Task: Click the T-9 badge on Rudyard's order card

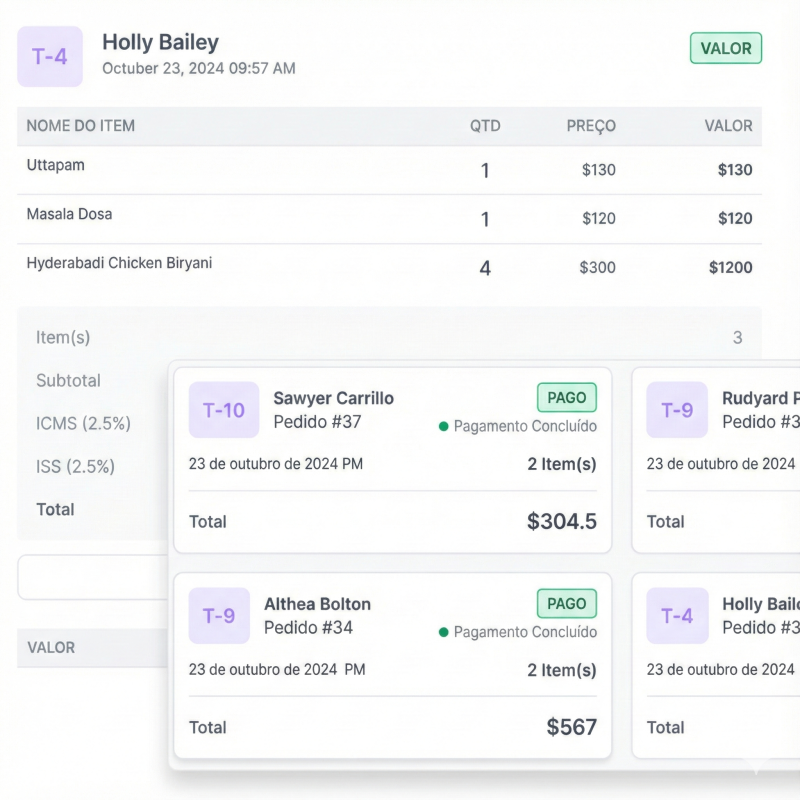Action: point(677,410)
